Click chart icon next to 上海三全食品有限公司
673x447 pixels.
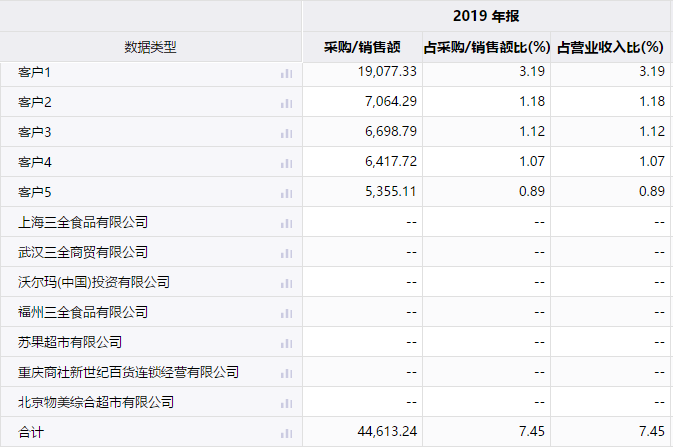287,223
